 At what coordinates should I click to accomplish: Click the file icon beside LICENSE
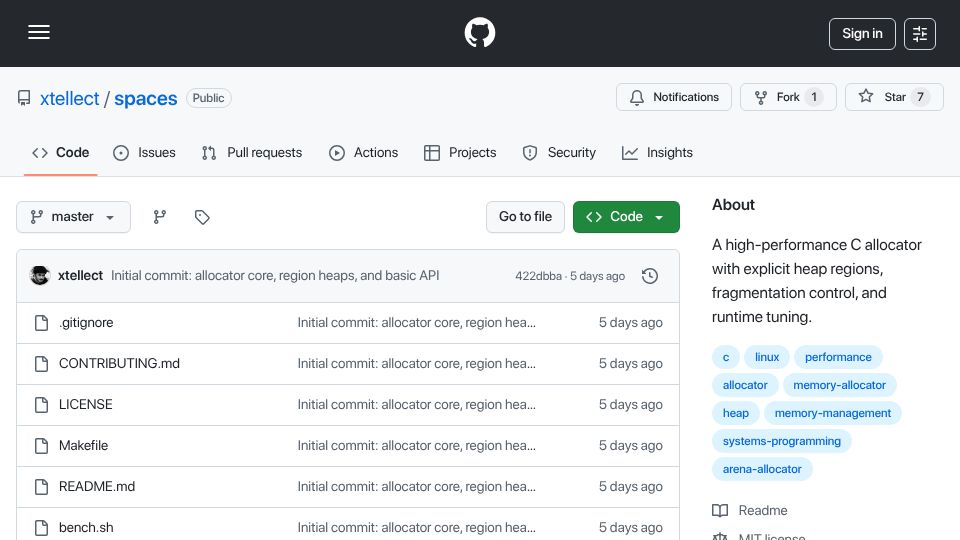pyautogui.click(x=42, y=405)
